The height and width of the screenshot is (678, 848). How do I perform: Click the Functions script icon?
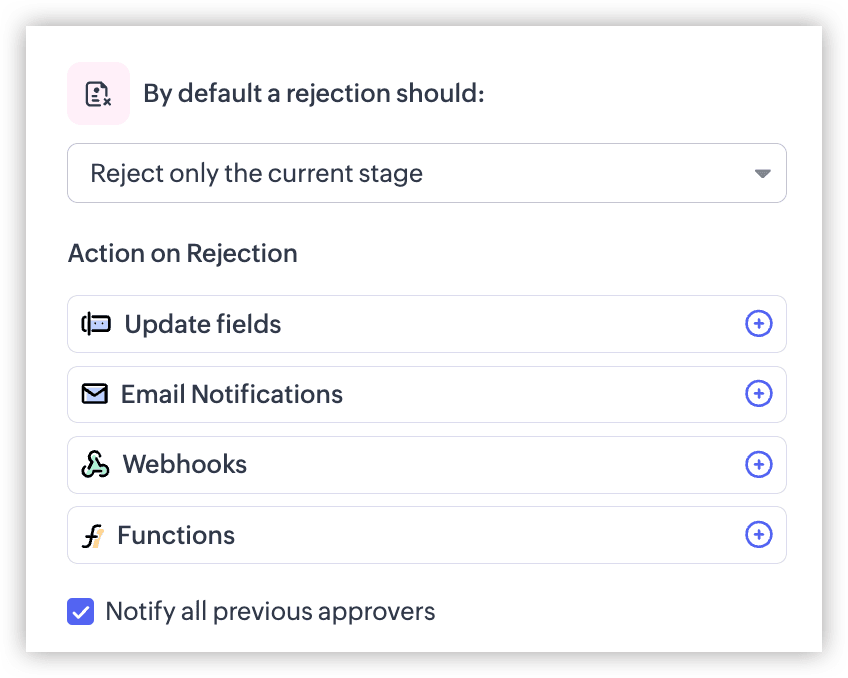(92, 536)
